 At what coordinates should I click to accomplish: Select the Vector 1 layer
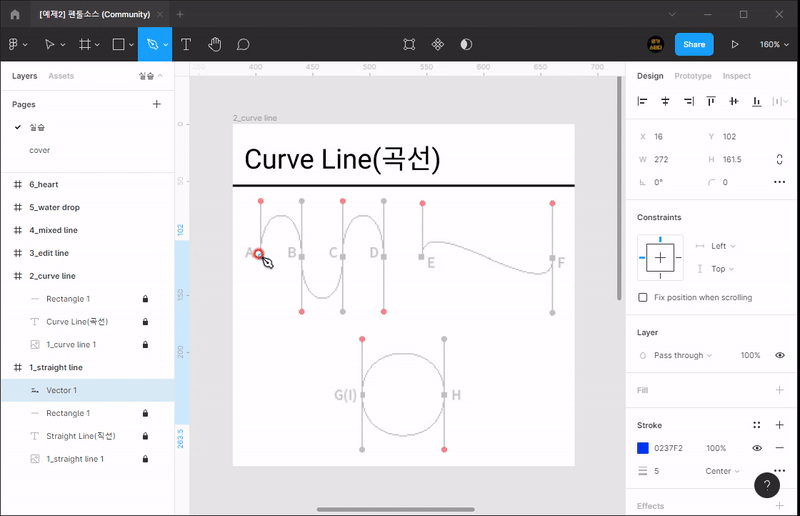click(87, 390)
